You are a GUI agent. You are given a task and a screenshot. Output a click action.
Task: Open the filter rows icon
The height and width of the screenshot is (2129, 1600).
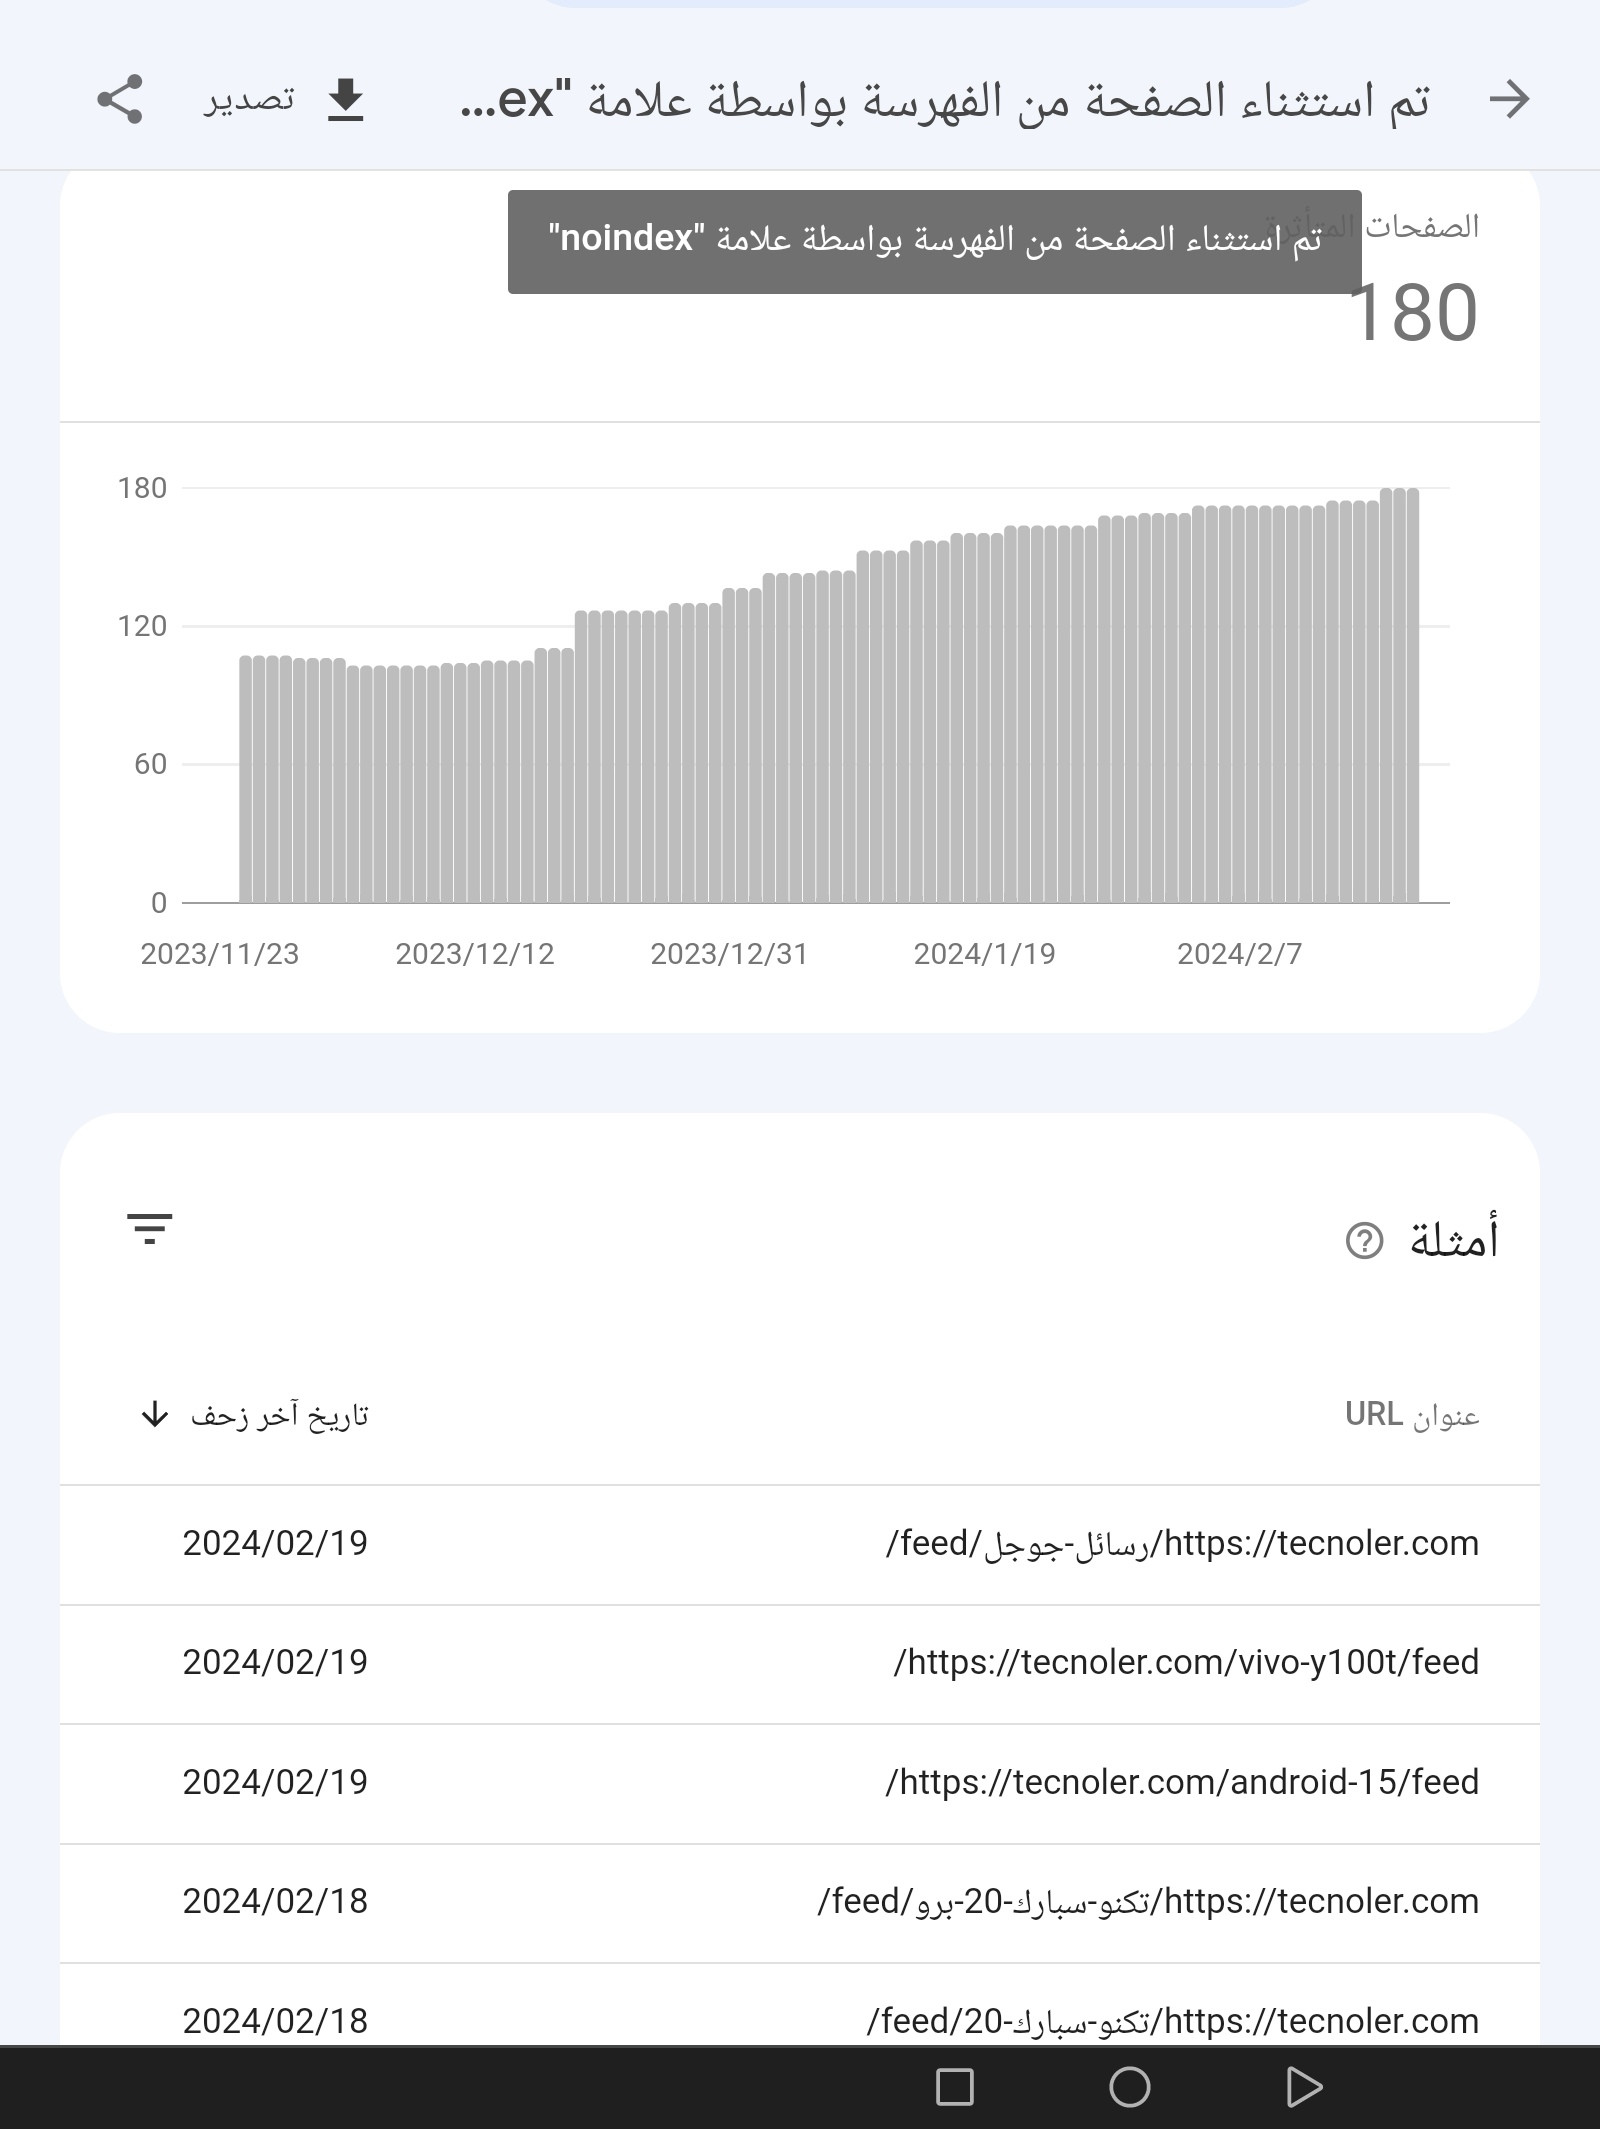pos(150,1228)
